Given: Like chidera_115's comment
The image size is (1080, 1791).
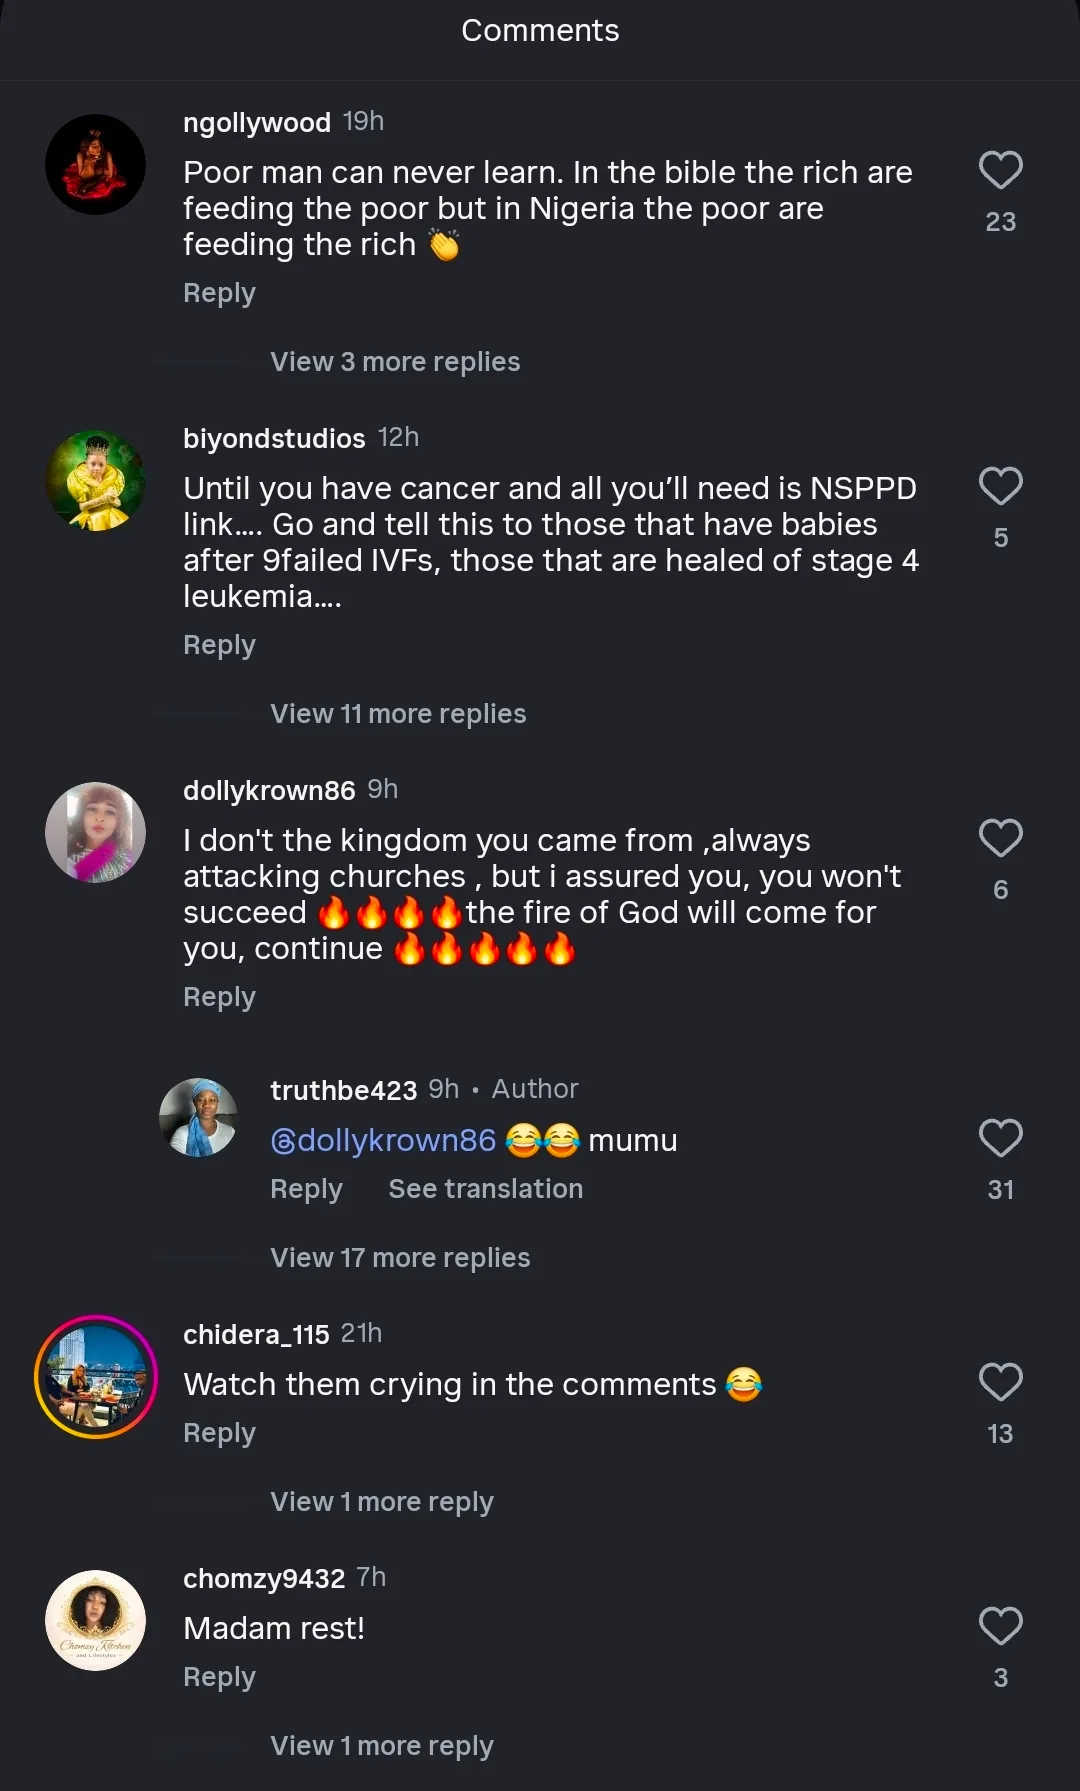Looking at the screenshot, I should pos(1000,1382).
